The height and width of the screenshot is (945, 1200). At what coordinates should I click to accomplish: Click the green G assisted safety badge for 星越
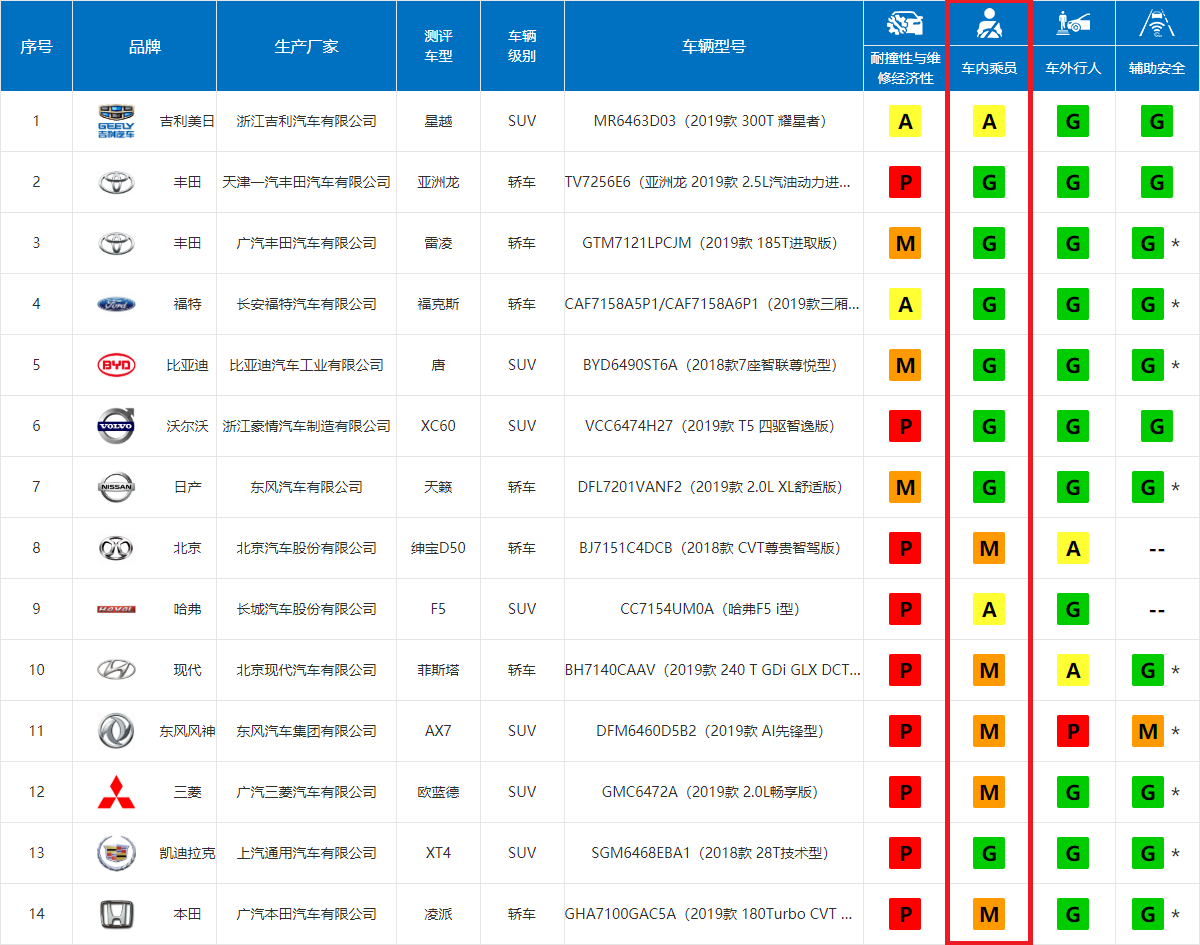pos(1157,122)
